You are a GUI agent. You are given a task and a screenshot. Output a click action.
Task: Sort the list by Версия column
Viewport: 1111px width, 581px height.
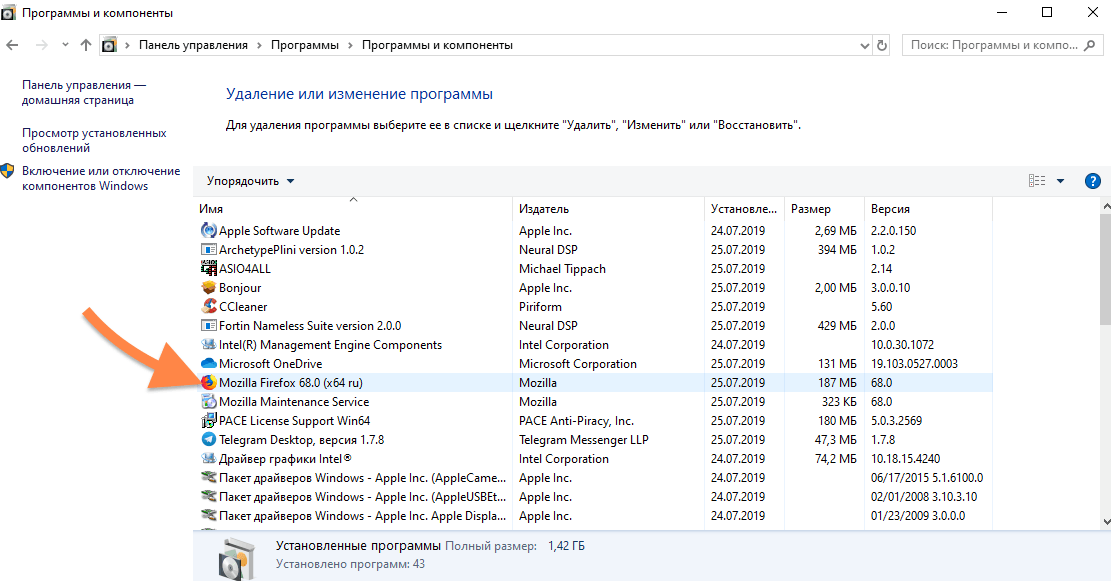(x=928, y=209)
